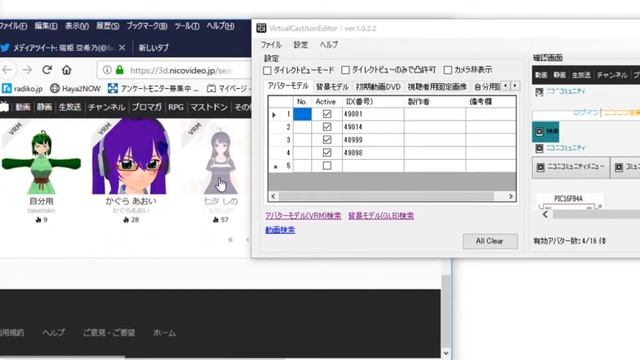Click ID cell 49001
Viewport: 640px width, 360px height.
tap(373, 114)
